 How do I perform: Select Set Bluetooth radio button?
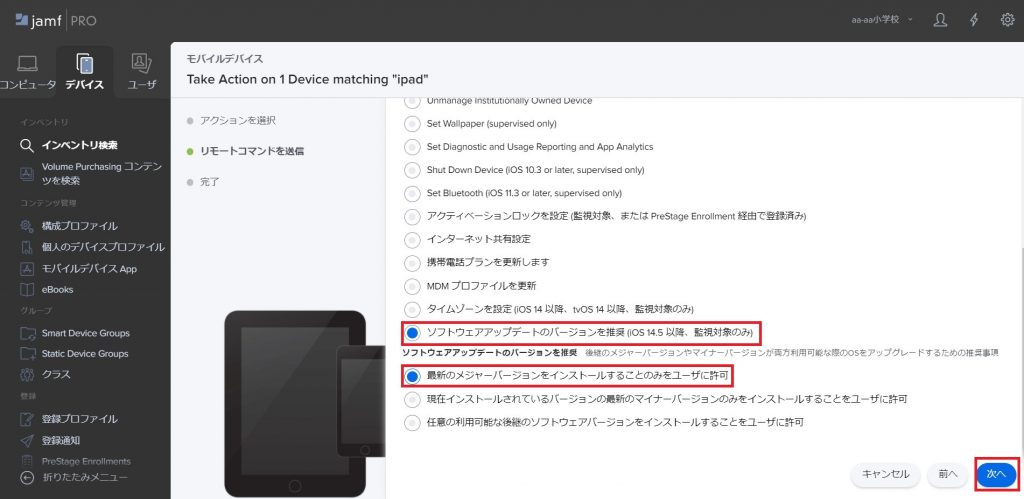point(412,193)
